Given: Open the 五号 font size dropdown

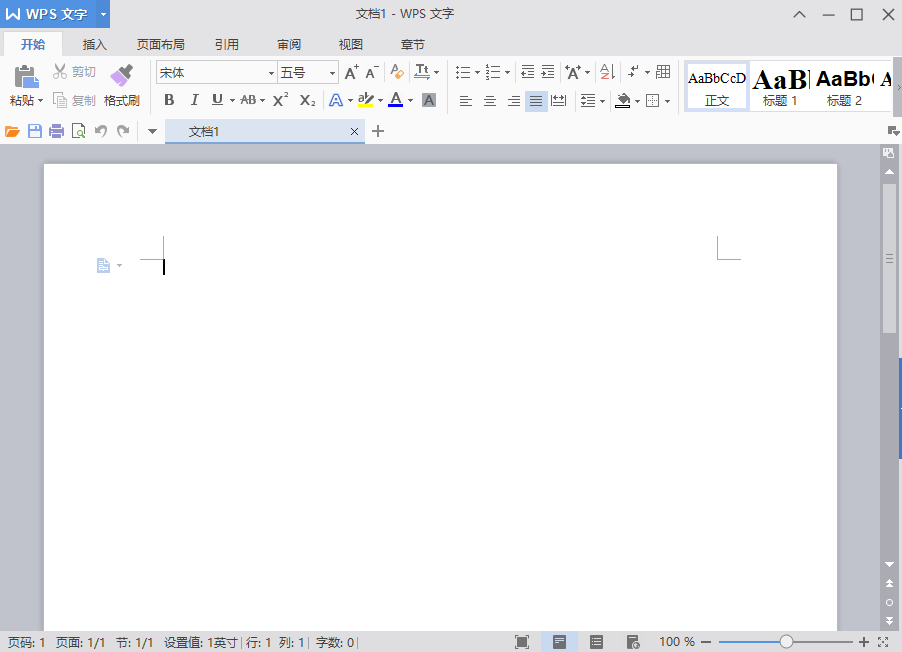Looking at the screenshot, I should [332, 73].
